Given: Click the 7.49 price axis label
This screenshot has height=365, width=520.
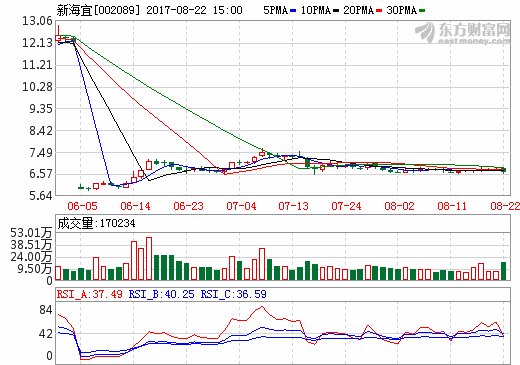Looking at the screenshot, I should coord(41,153).
